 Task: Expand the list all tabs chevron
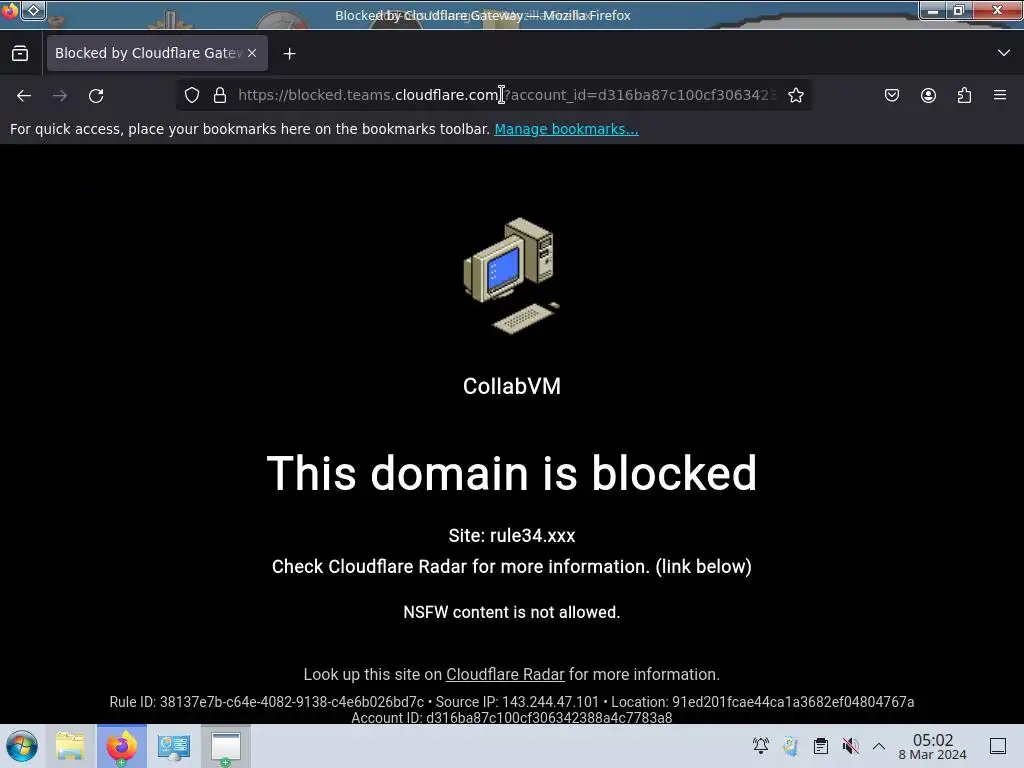coord(1004,53)
